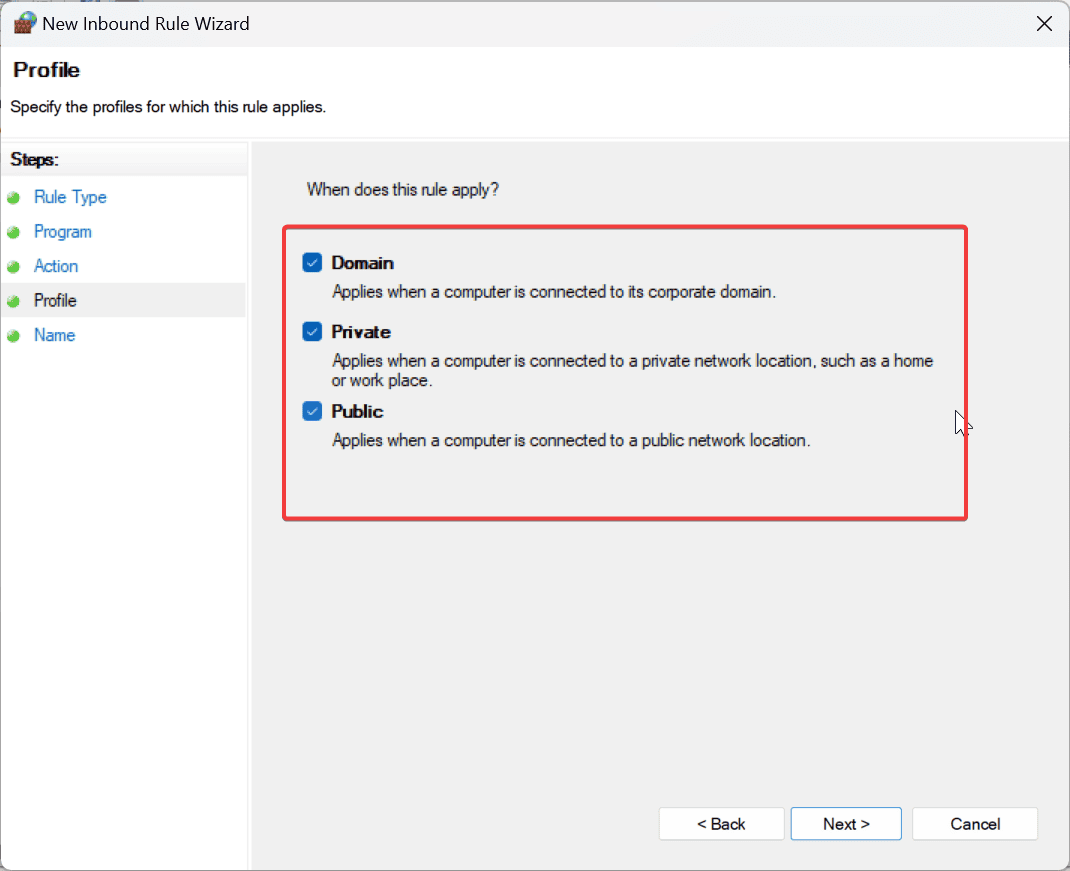This screenshot has height=871, width=1070.
Task: Click the green bullet beside Name
Action: [14, 336]
